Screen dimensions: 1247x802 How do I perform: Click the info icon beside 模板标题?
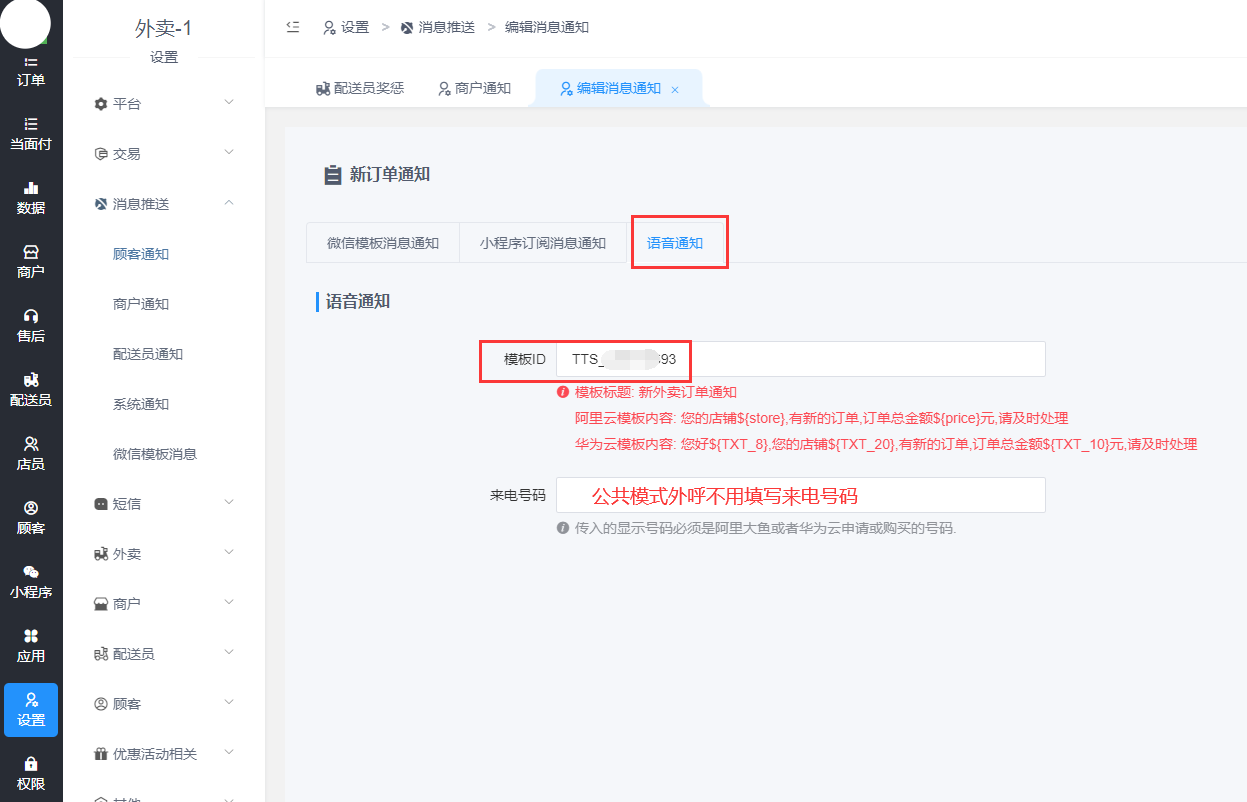pos(563,392)
